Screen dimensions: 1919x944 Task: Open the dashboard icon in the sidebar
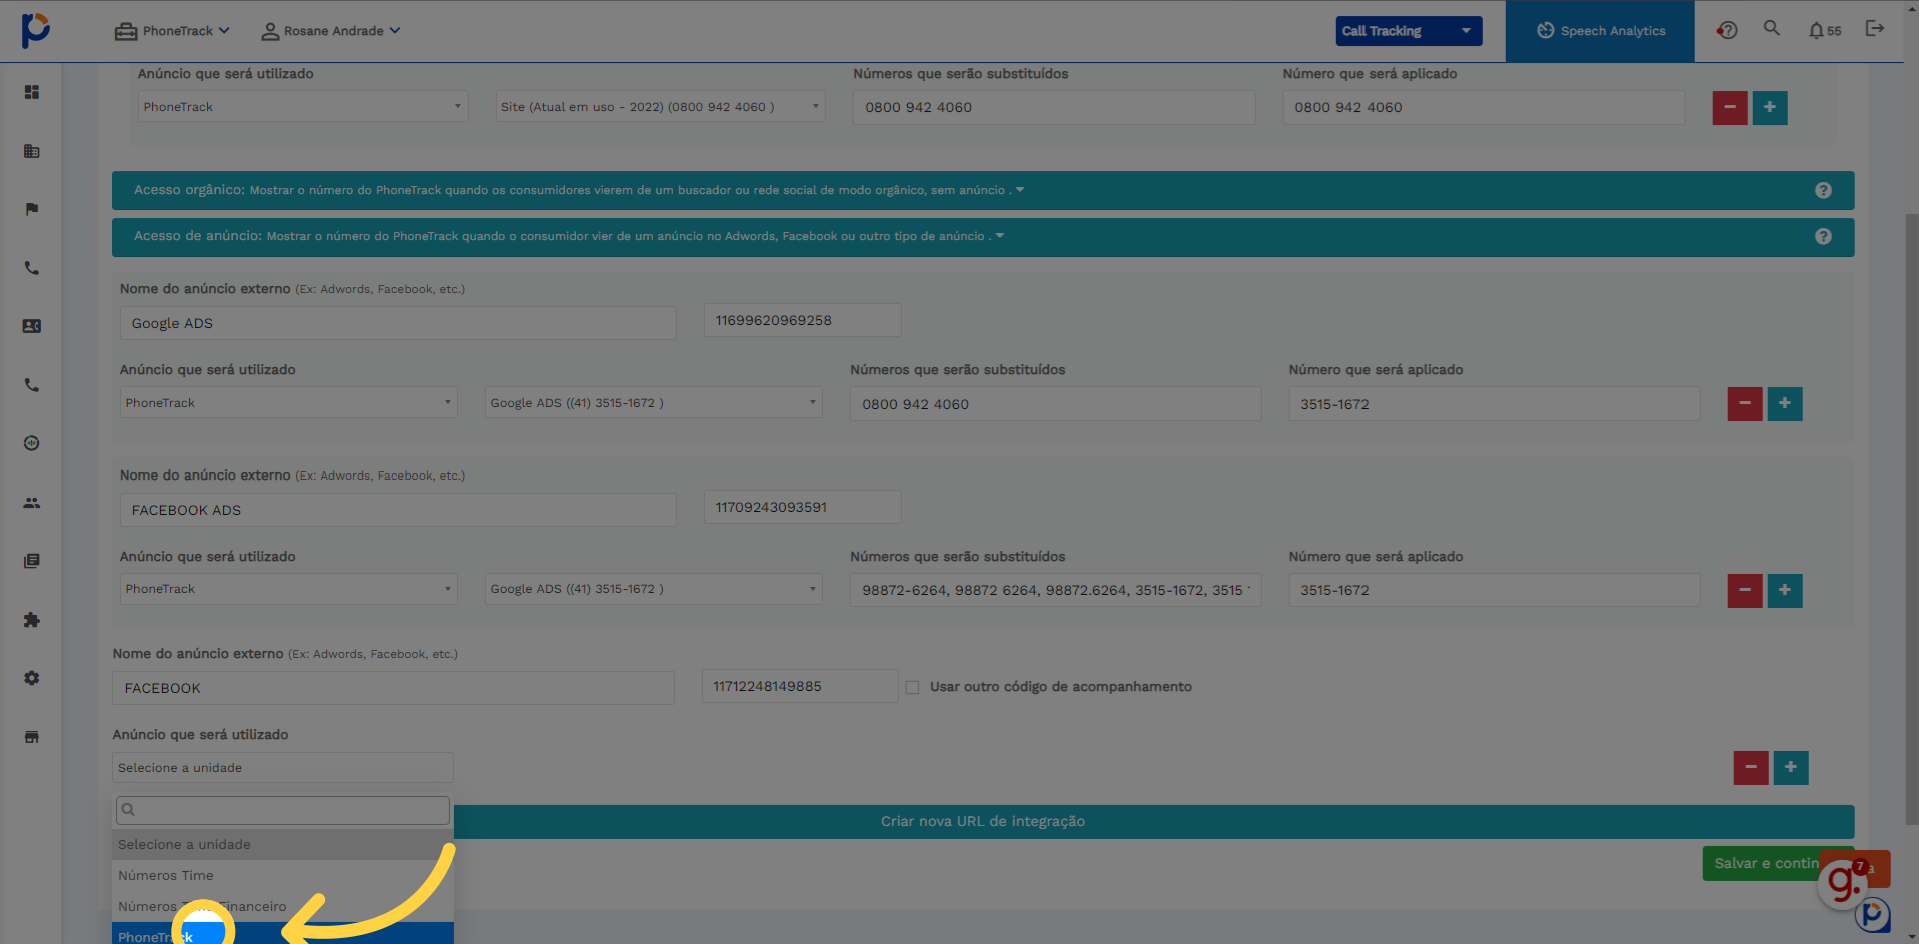pyautogui.click(x=32, y=92)
